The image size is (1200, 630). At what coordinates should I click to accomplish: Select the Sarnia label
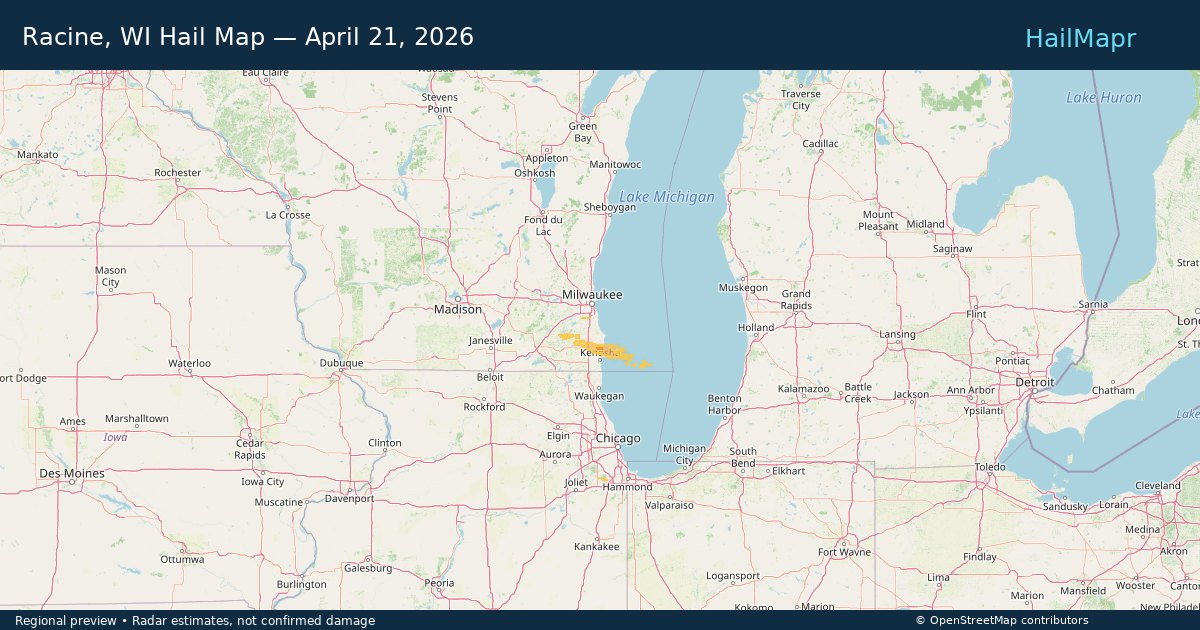pyautogui.click(x=1094, y=303)
